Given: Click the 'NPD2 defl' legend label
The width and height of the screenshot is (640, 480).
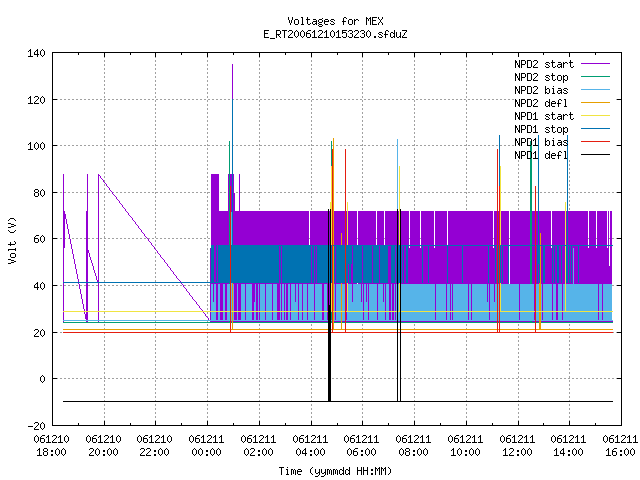Looking at the screenshot, I should click(541, 103).
